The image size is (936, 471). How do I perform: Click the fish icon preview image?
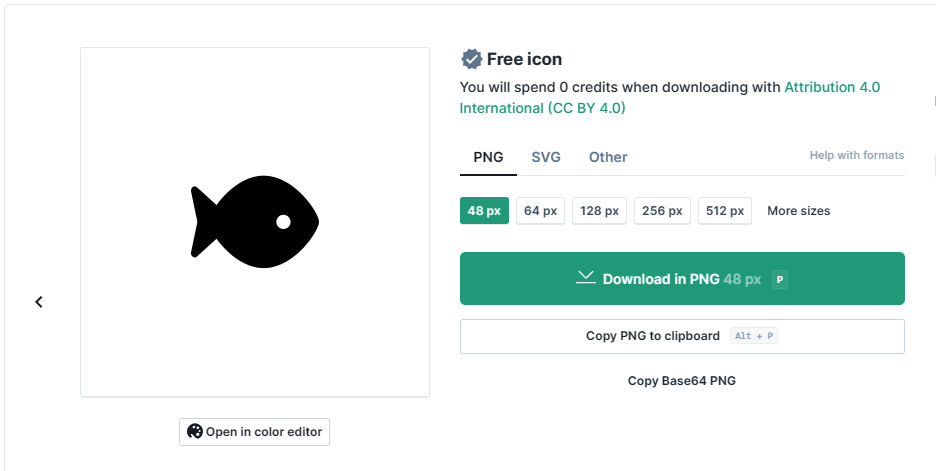point(255,221)
